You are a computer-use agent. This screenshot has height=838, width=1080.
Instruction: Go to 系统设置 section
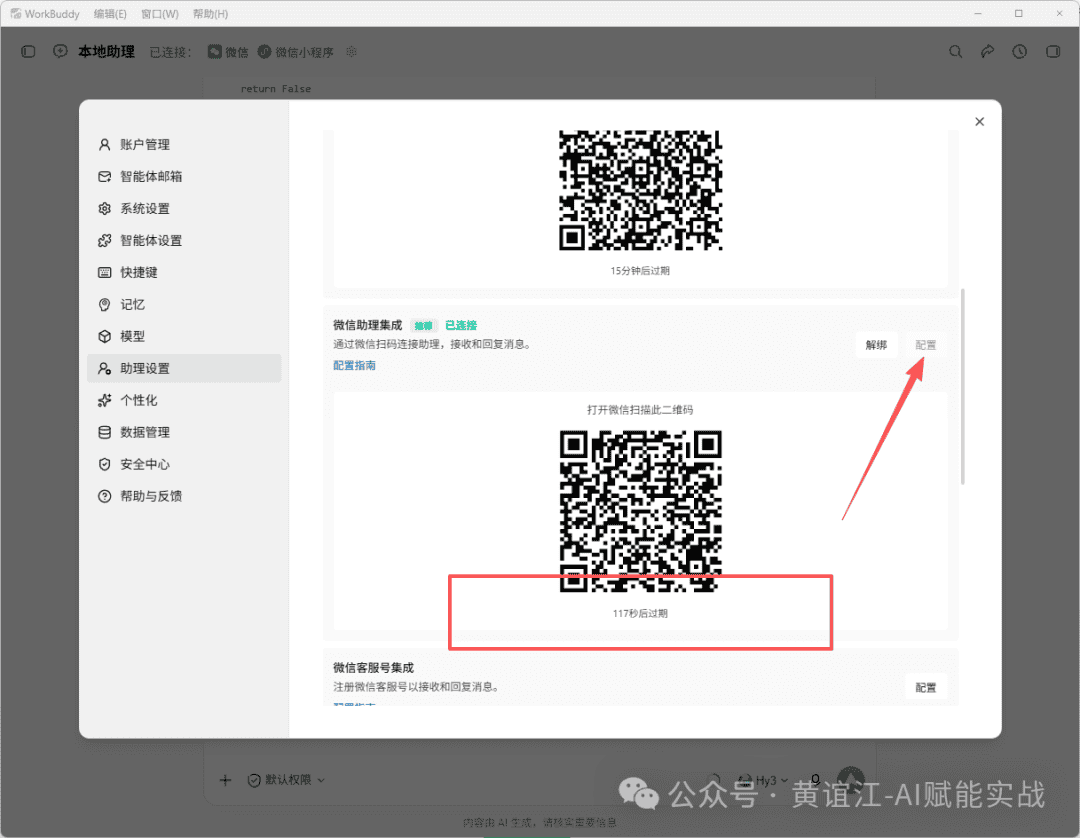pyautogui.click(x=184, y=209)
